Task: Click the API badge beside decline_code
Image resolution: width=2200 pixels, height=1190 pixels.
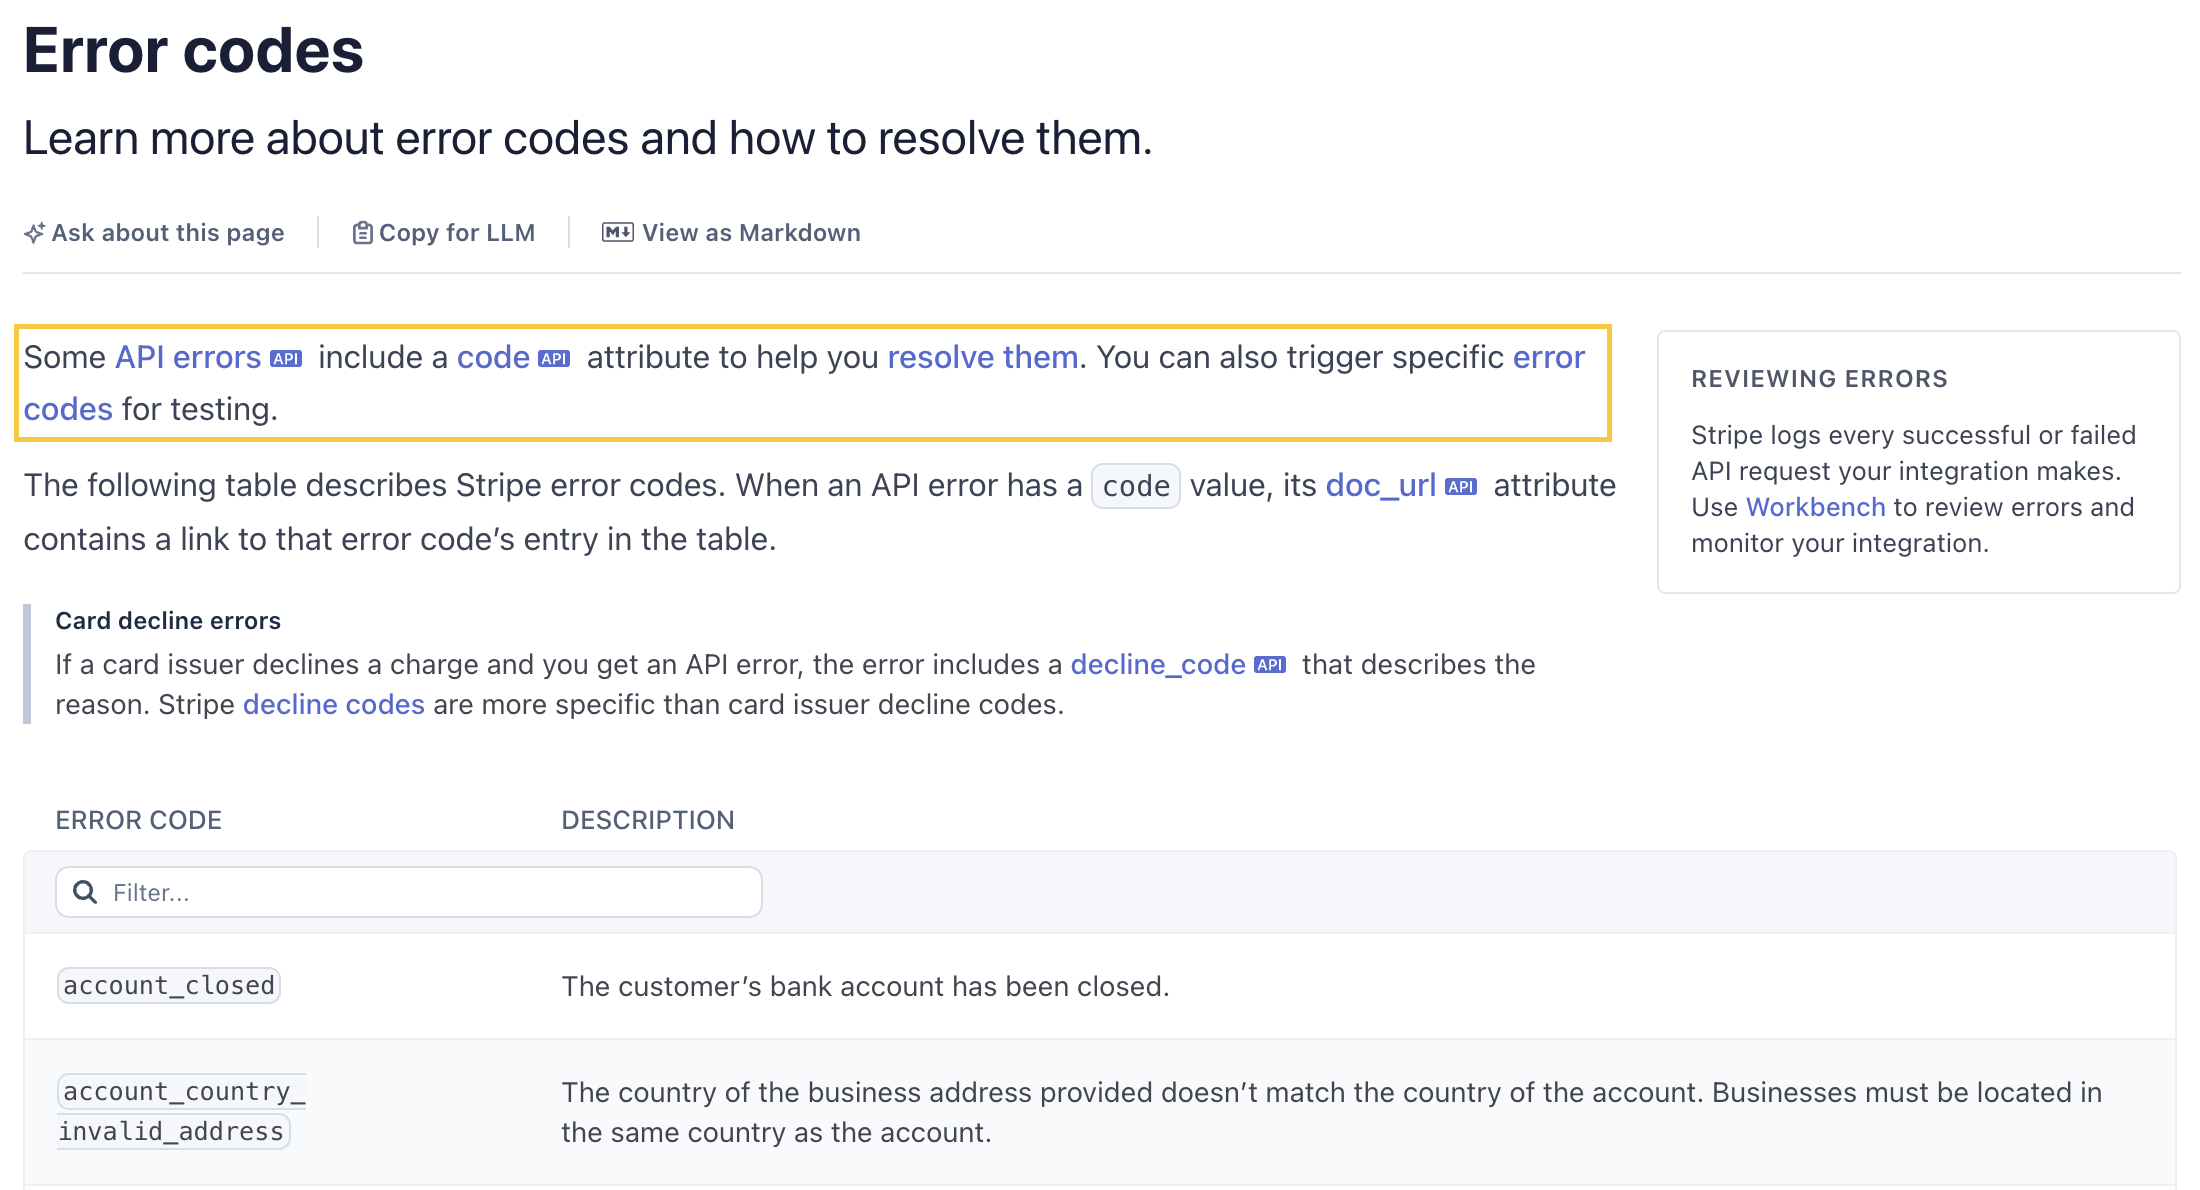Action: pyautogui.click(x=1272, y=664)
